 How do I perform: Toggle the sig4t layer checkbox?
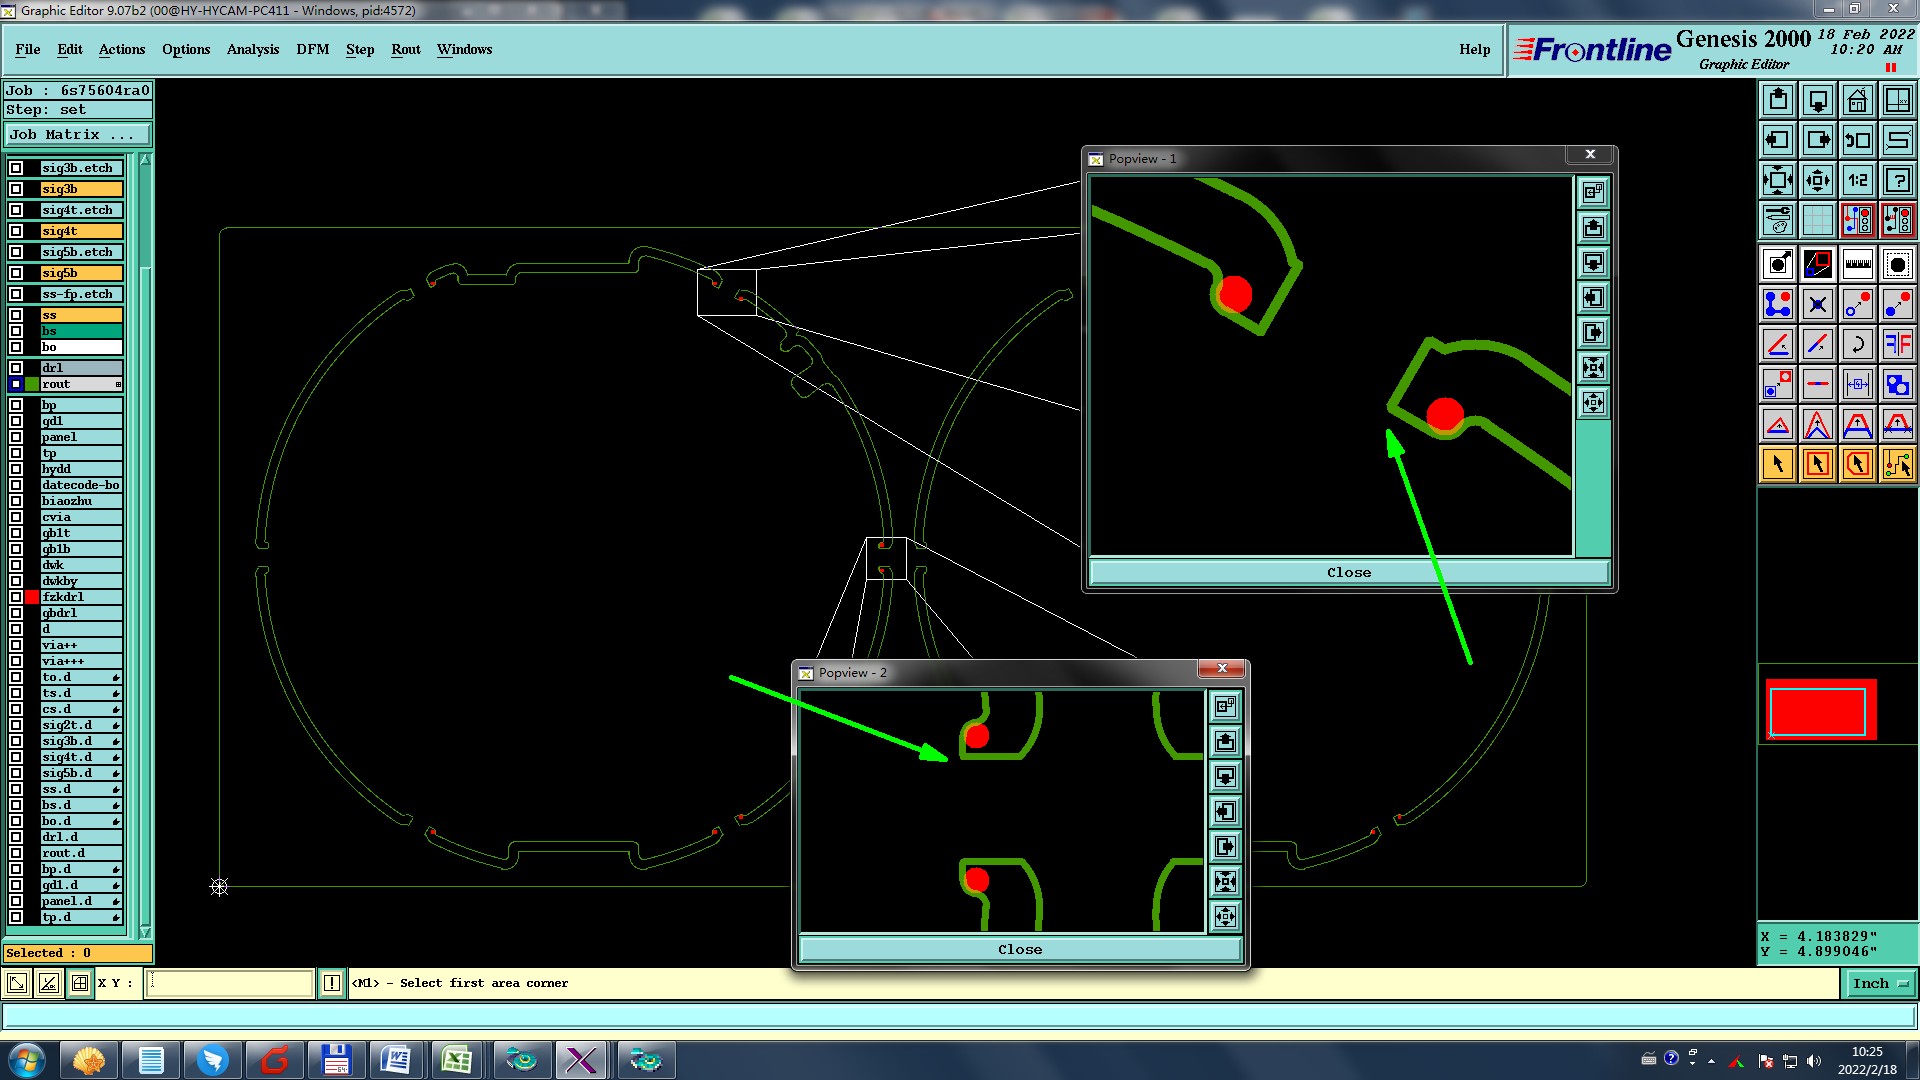[x=16, y=231]
